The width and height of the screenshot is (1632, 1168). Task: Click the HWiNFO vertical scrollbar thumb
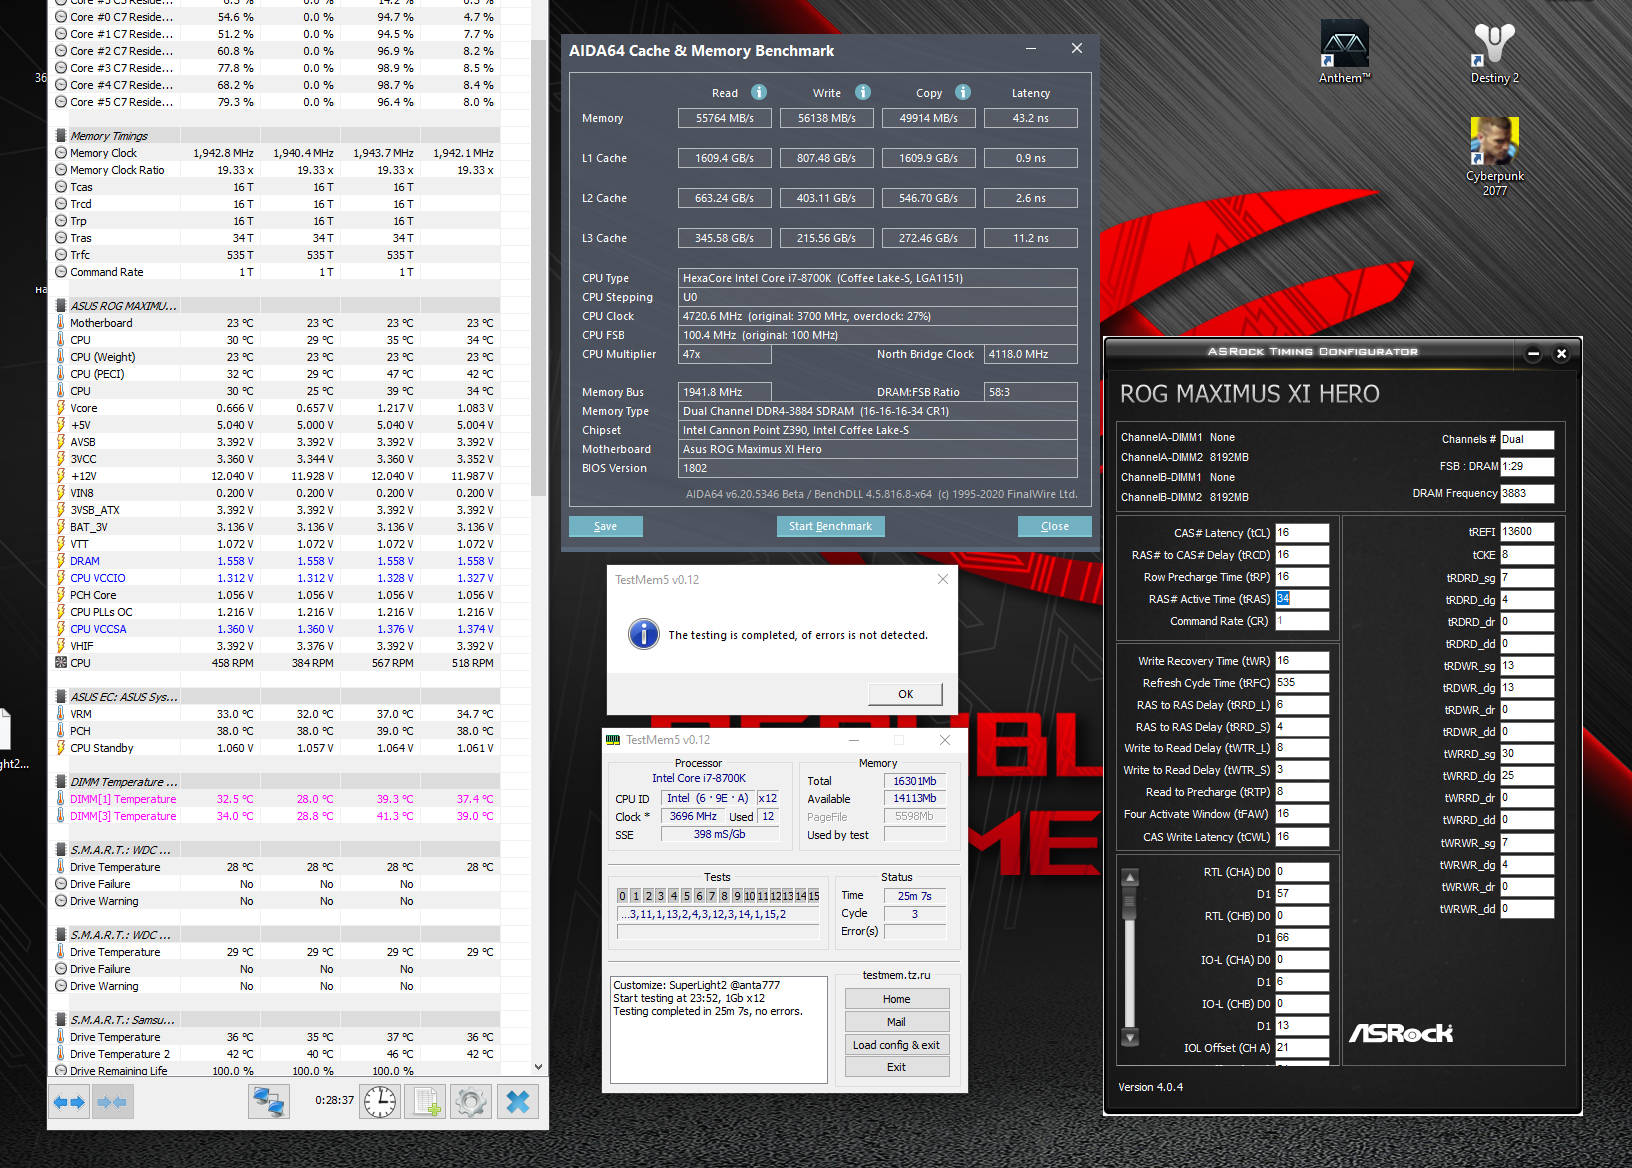point(538,270)
